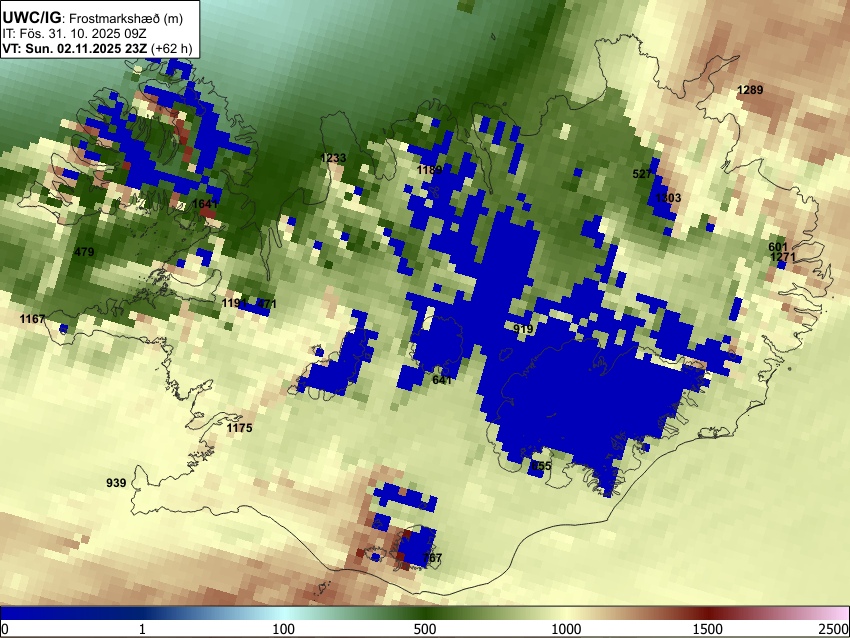Select the 1191 map value
Screen dimensions: 850x638
coord(234,303)
